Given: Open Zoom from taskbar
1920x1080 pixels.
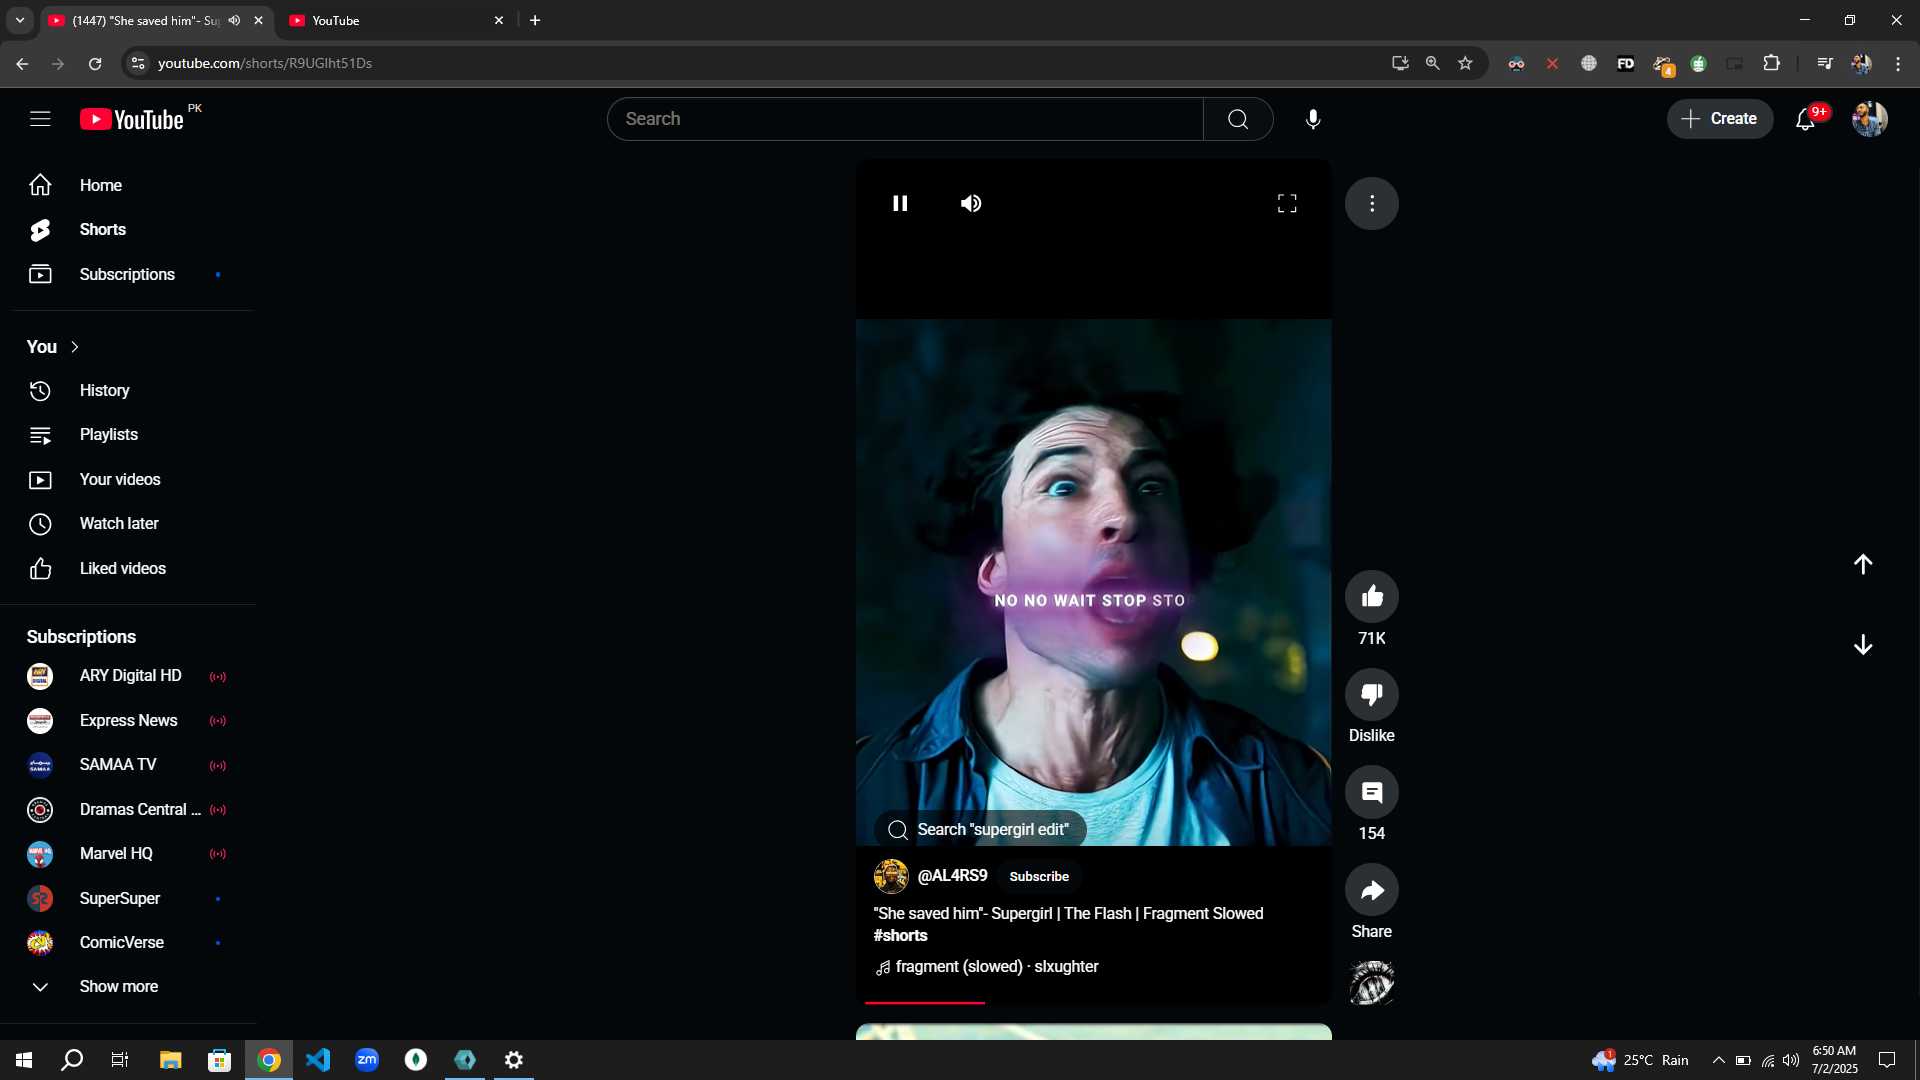Looking at the screenshot, I should tap(367, 1060).
